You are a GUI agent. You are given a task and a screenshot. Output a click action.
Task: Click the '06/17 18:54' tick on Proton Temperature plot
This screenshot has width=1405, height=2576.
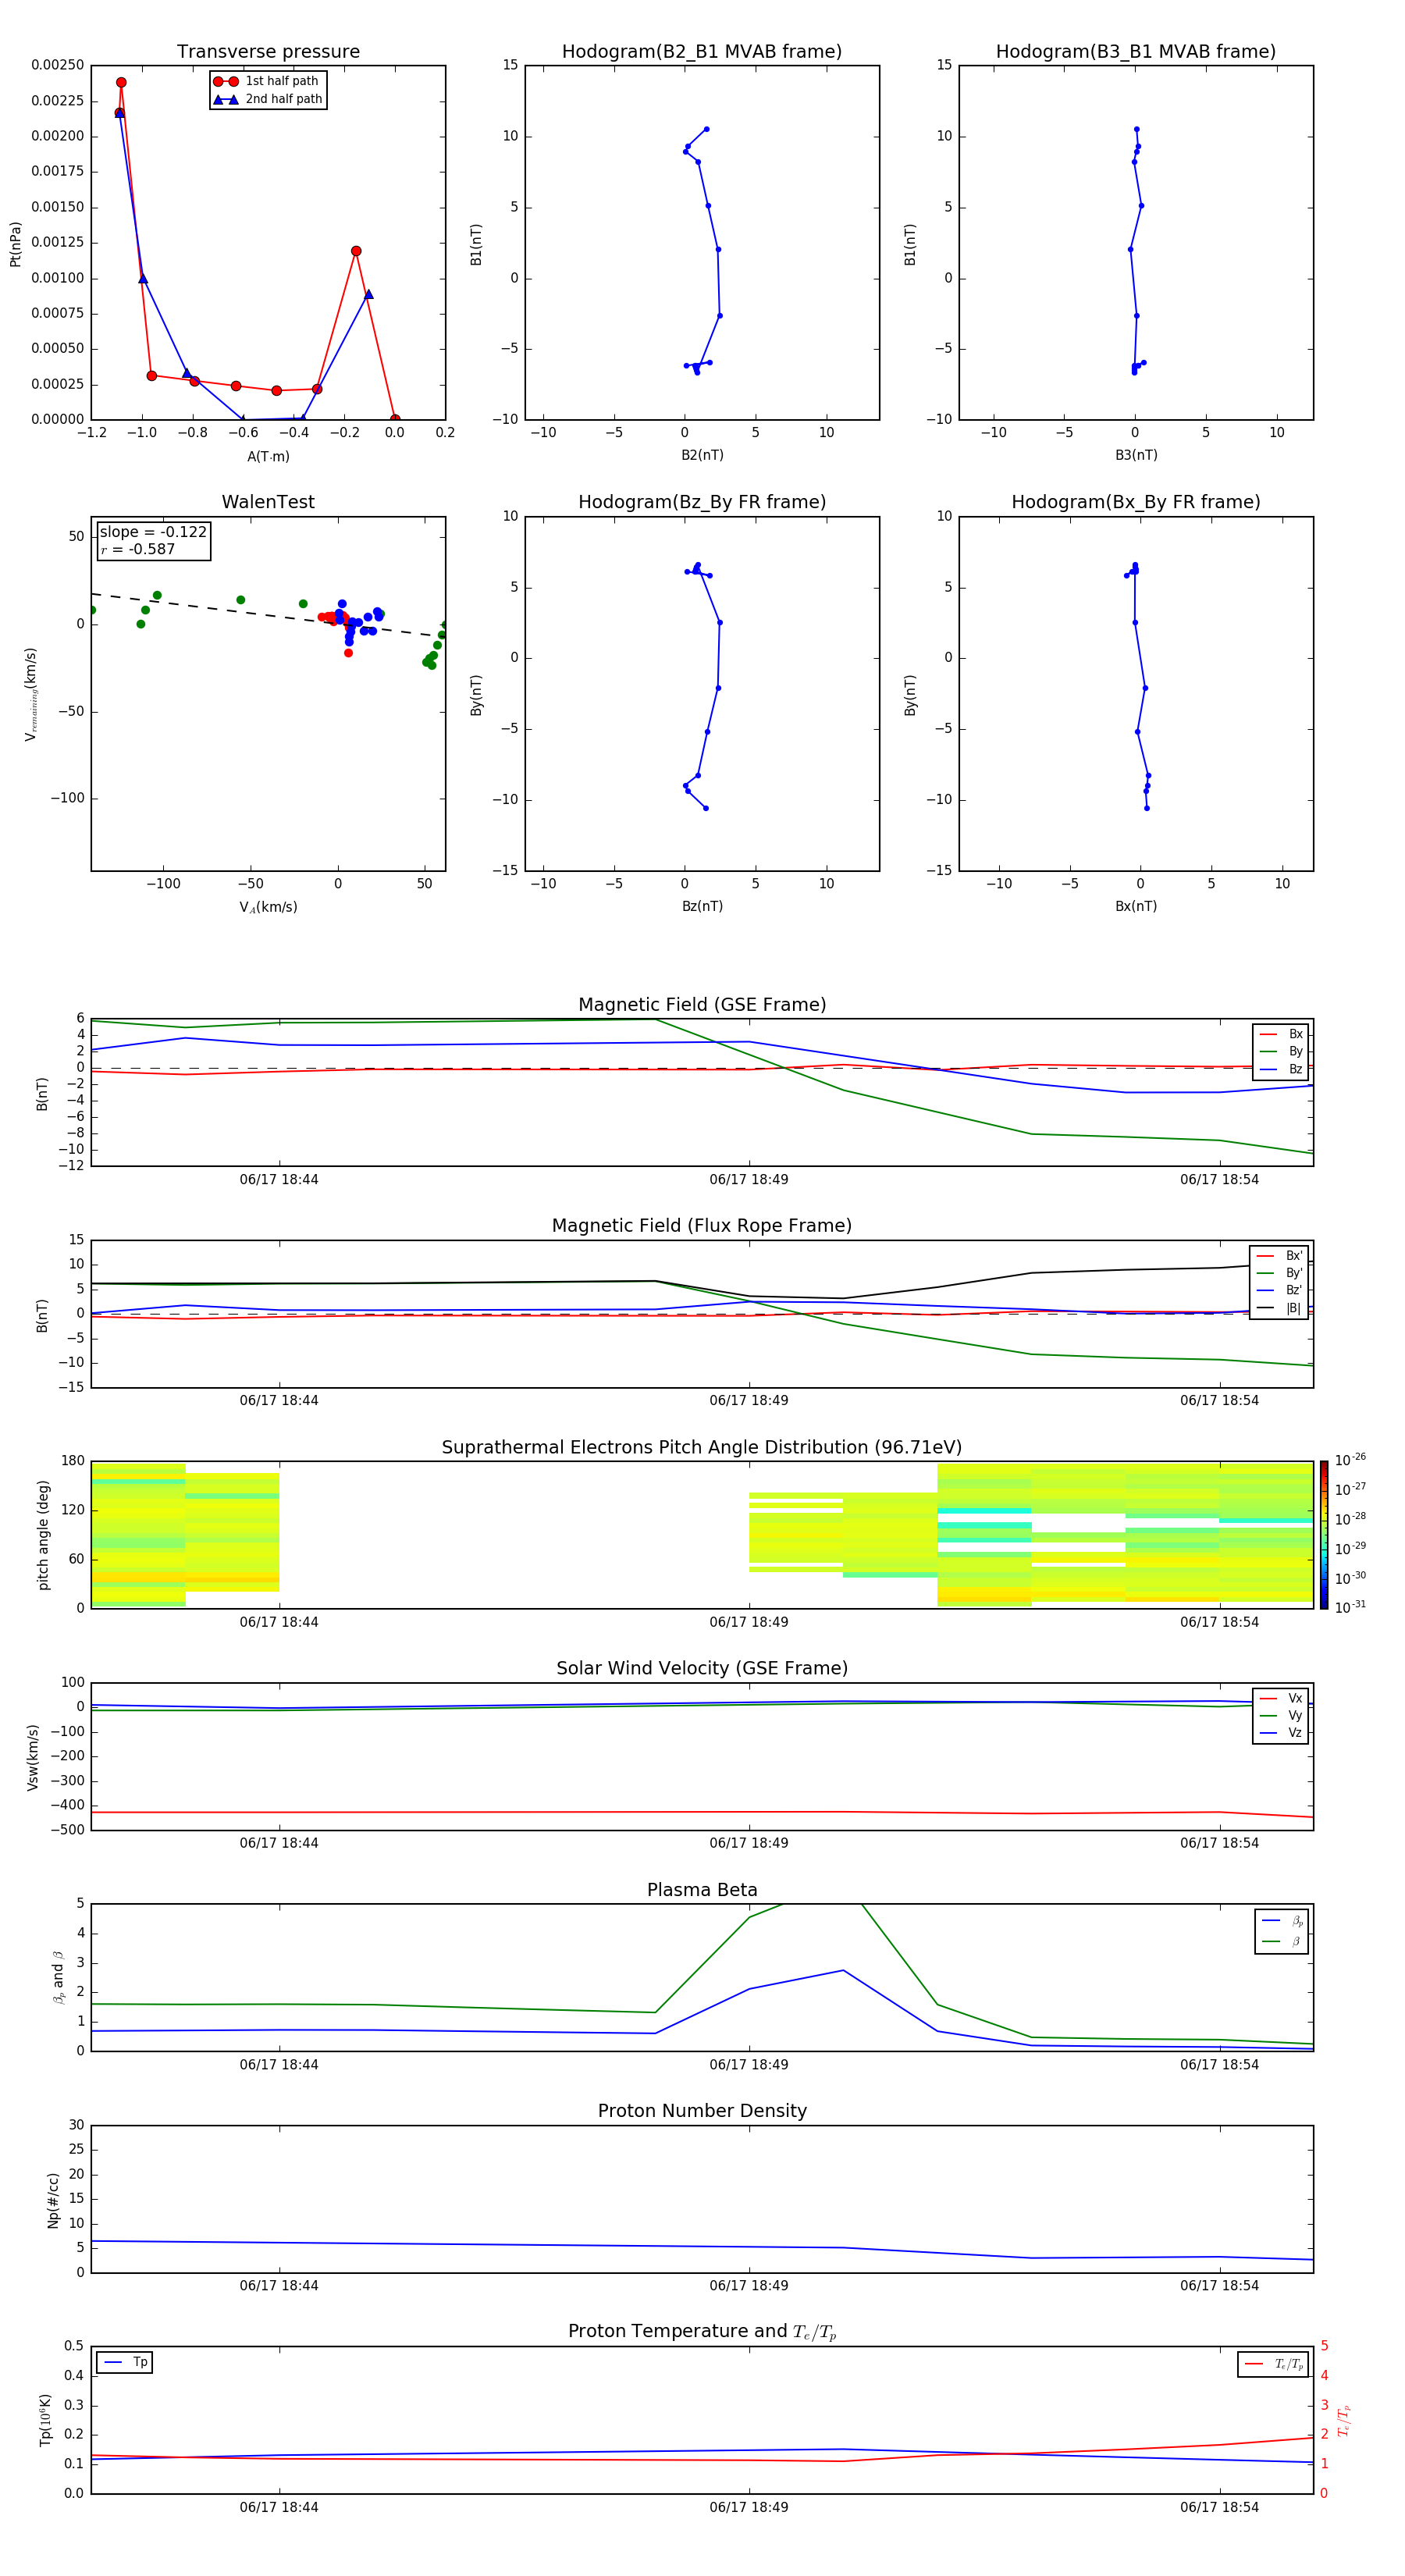[1219, 2507]
